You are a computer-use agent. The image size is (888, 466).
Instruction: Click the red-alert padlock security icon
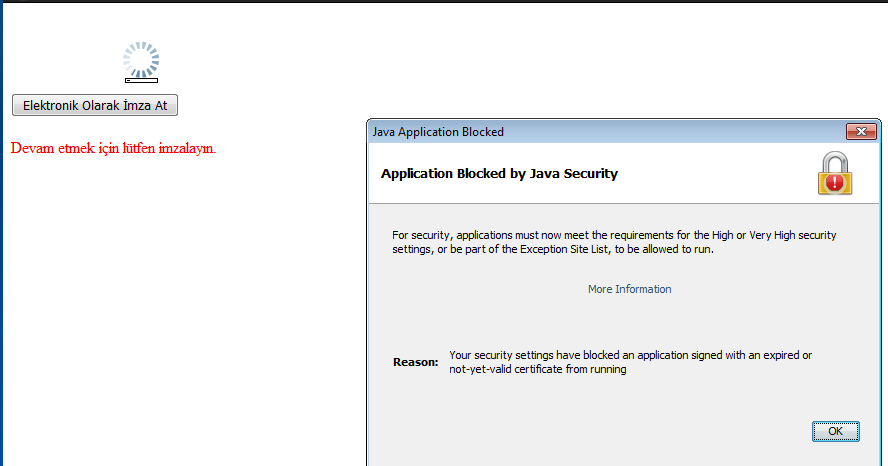(x=835, y=173)
